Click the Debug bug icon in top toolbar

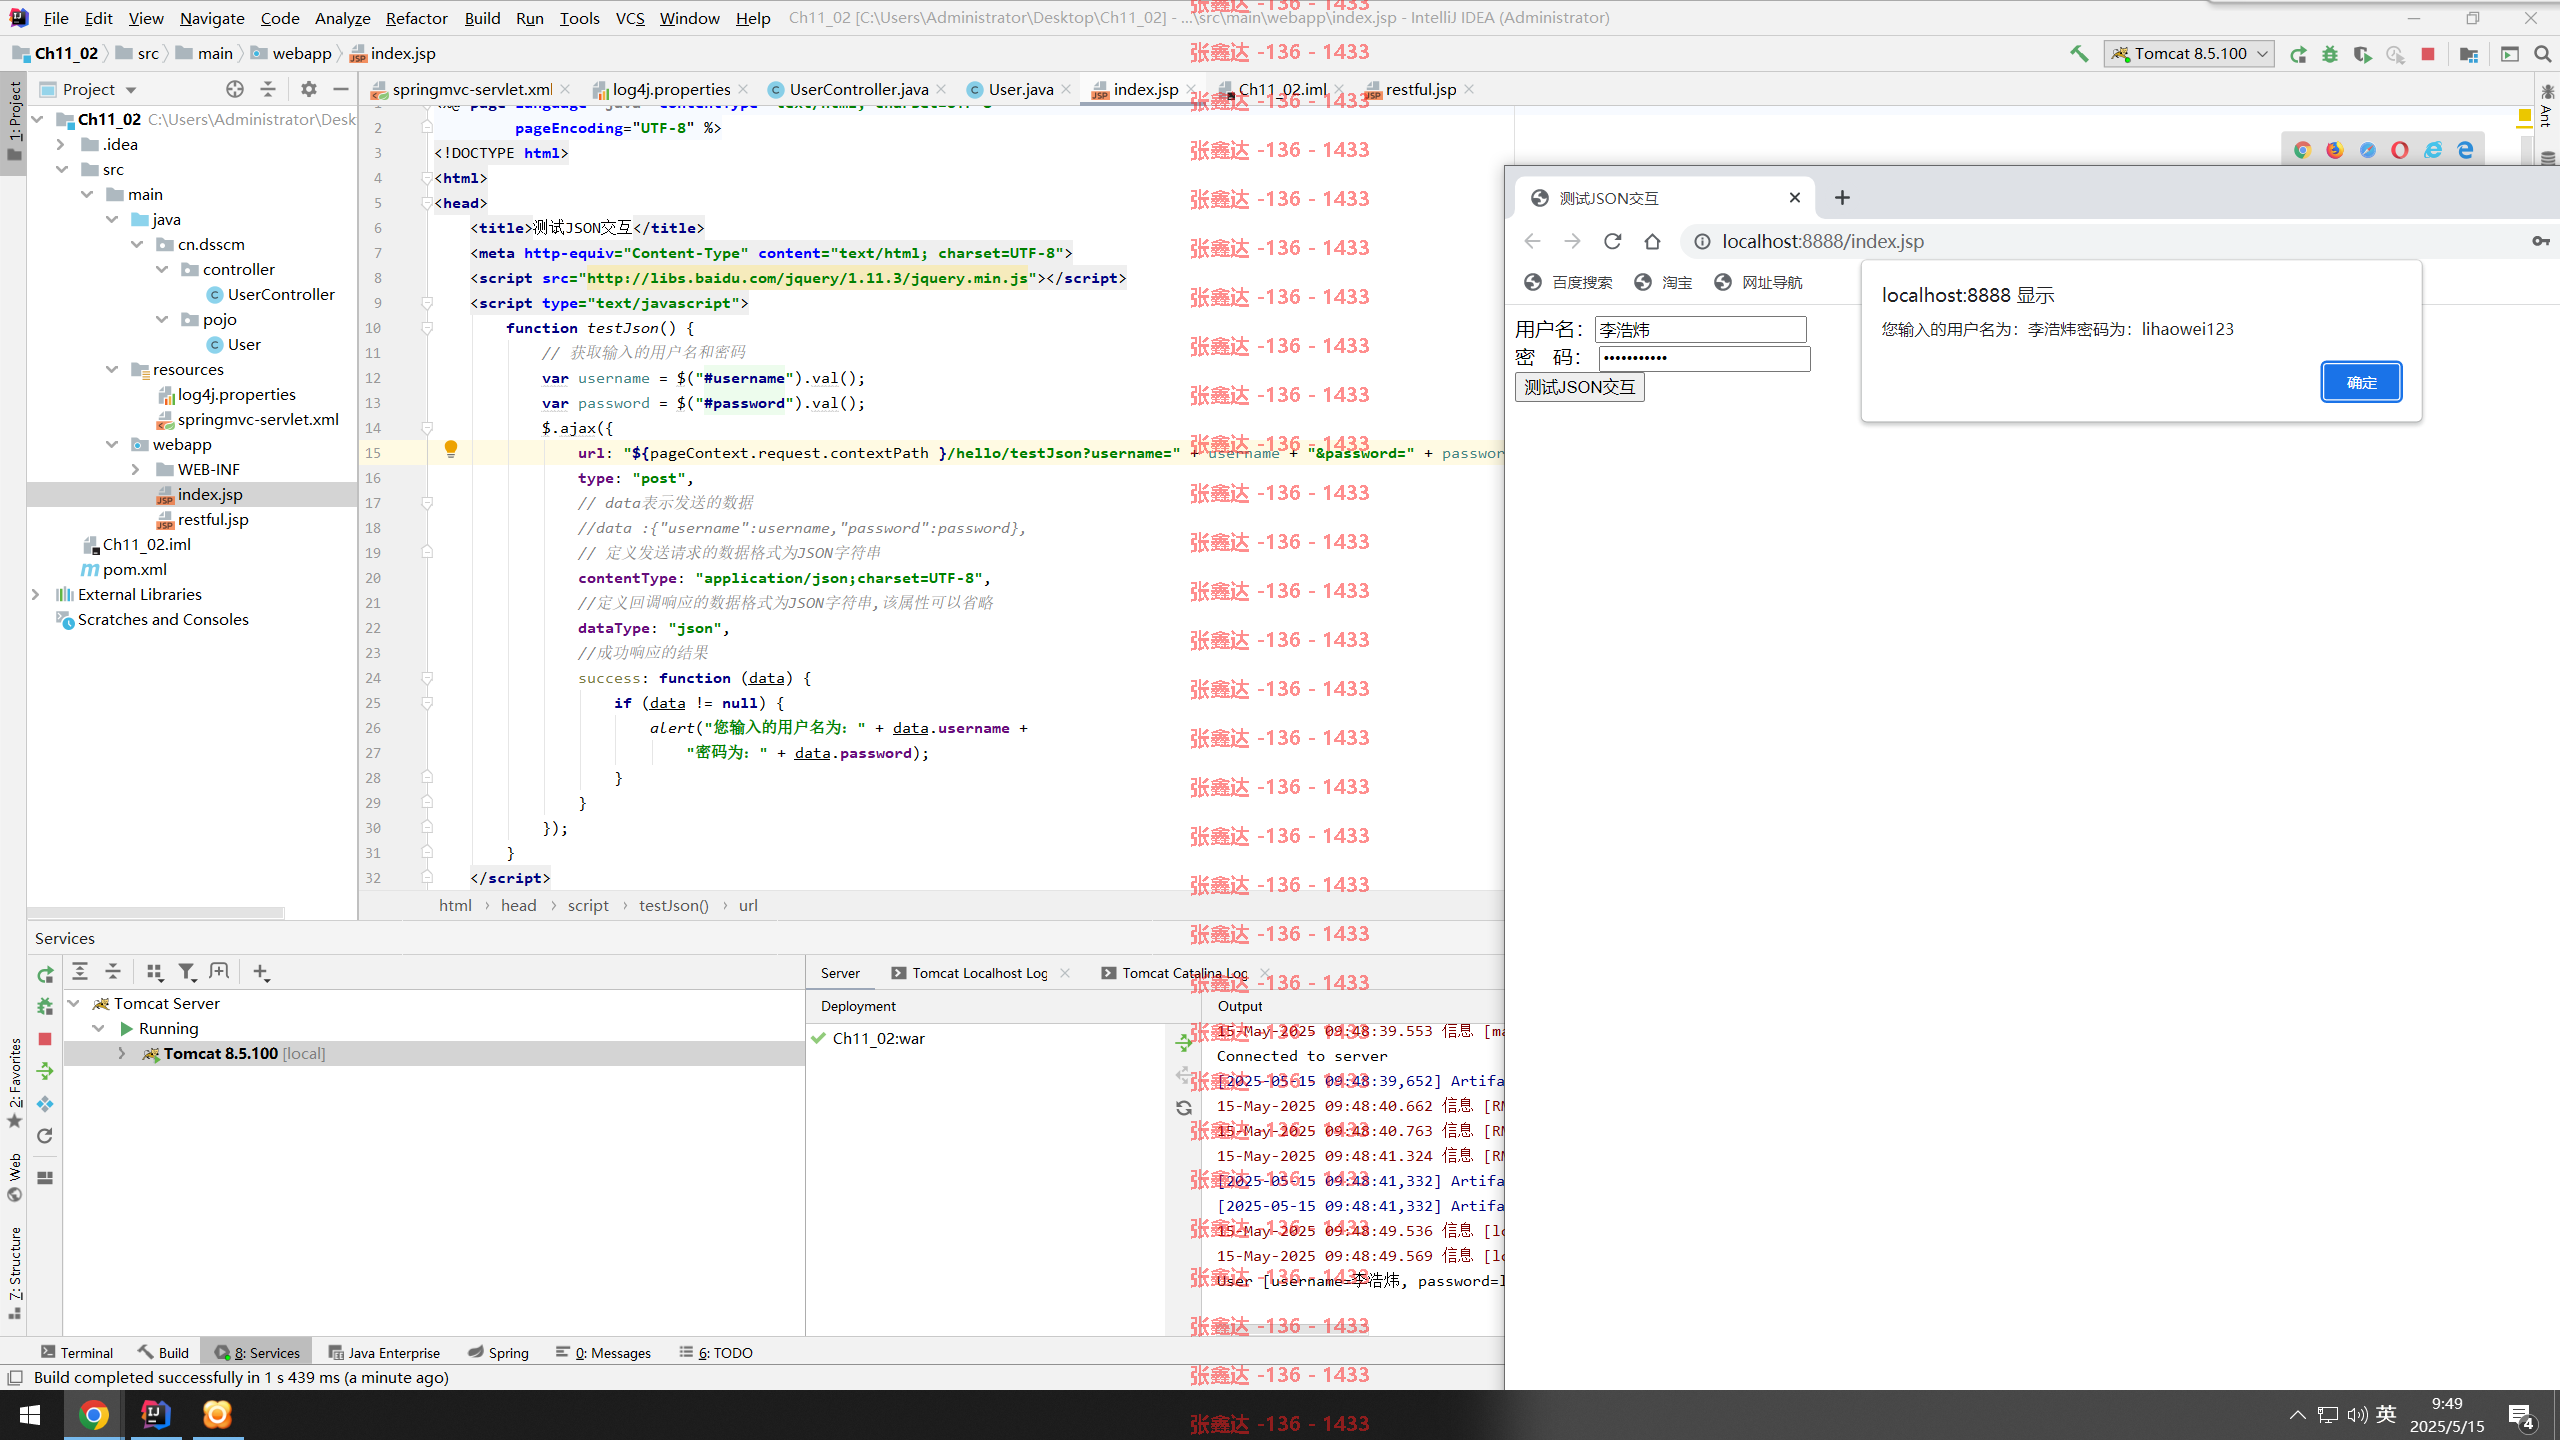click(x=2330, y=54)
